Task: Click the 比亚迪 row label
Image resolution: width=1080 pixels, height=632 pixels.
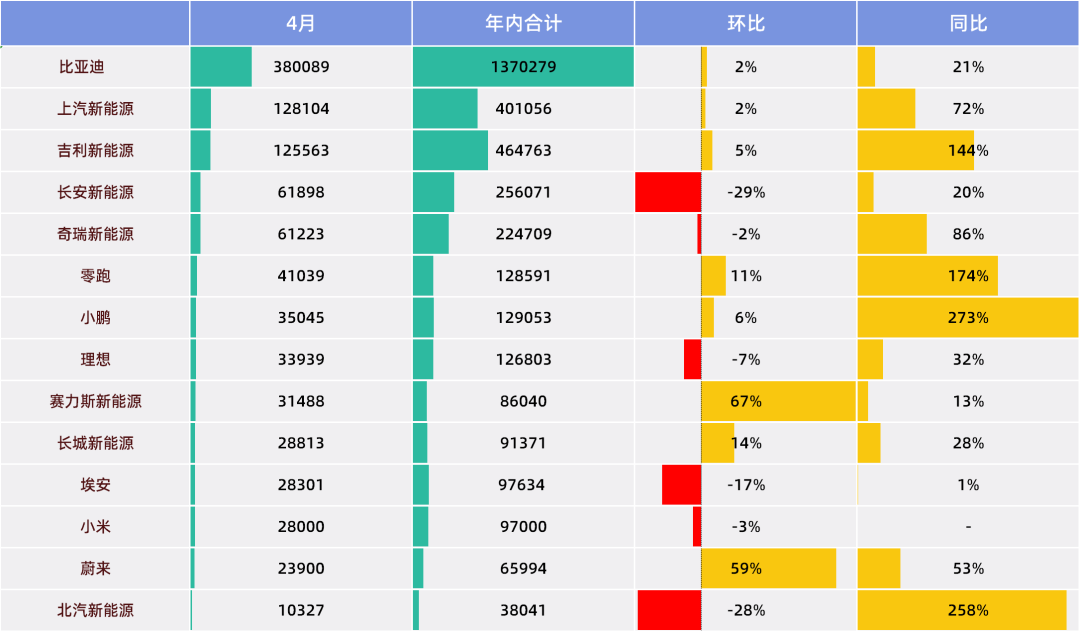Action: point(81,67)
